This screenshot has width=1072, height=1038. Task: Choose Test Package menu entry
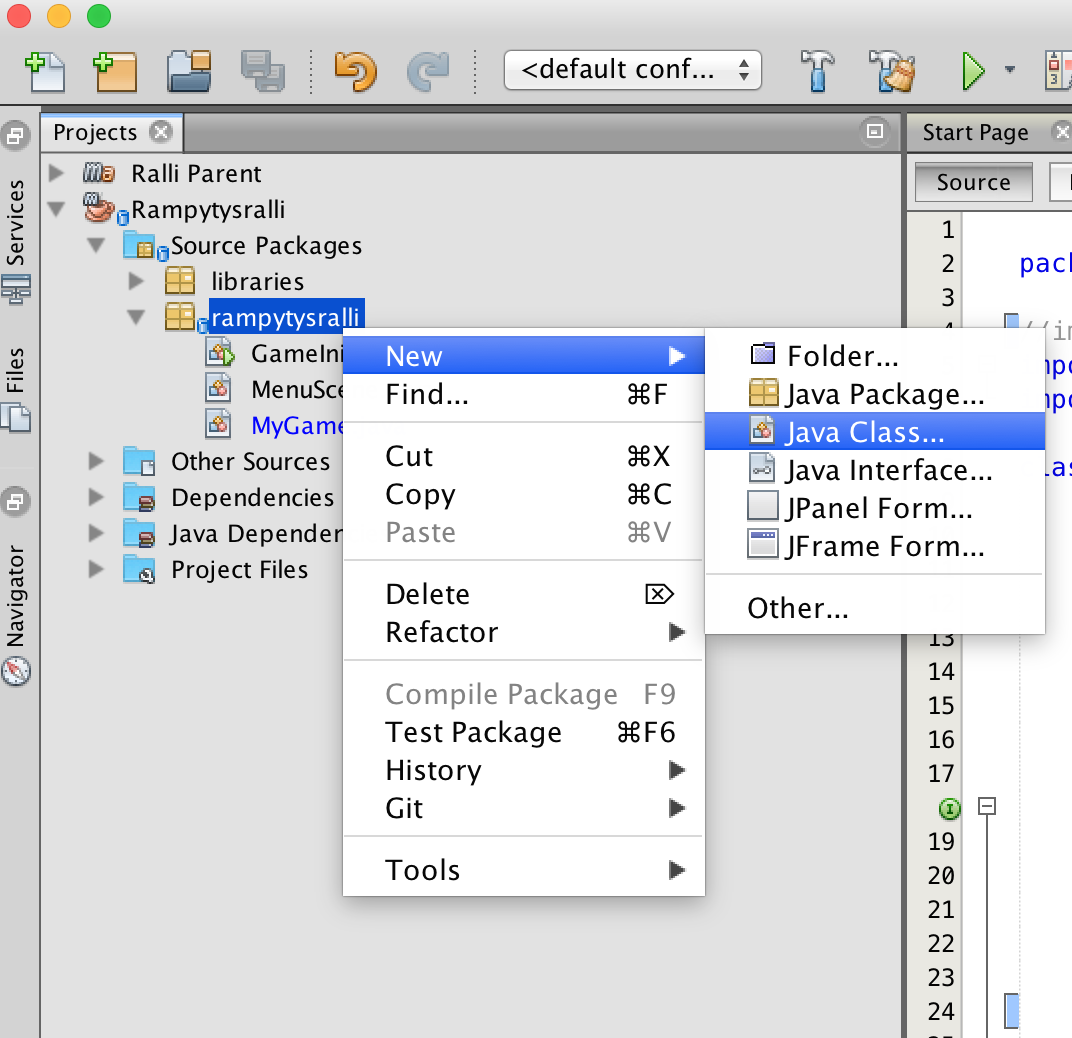[x=524, y=732]
